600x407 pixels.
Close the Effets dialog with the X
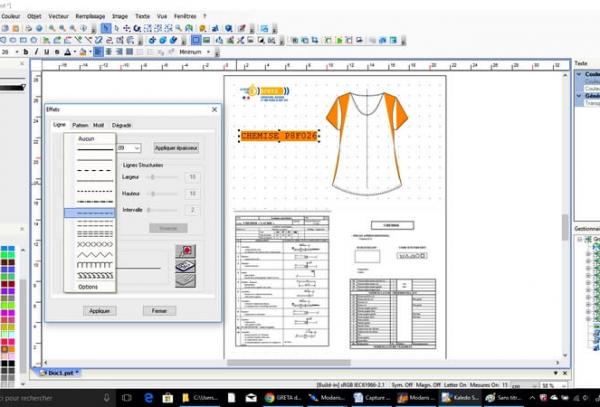pos(214,109)
